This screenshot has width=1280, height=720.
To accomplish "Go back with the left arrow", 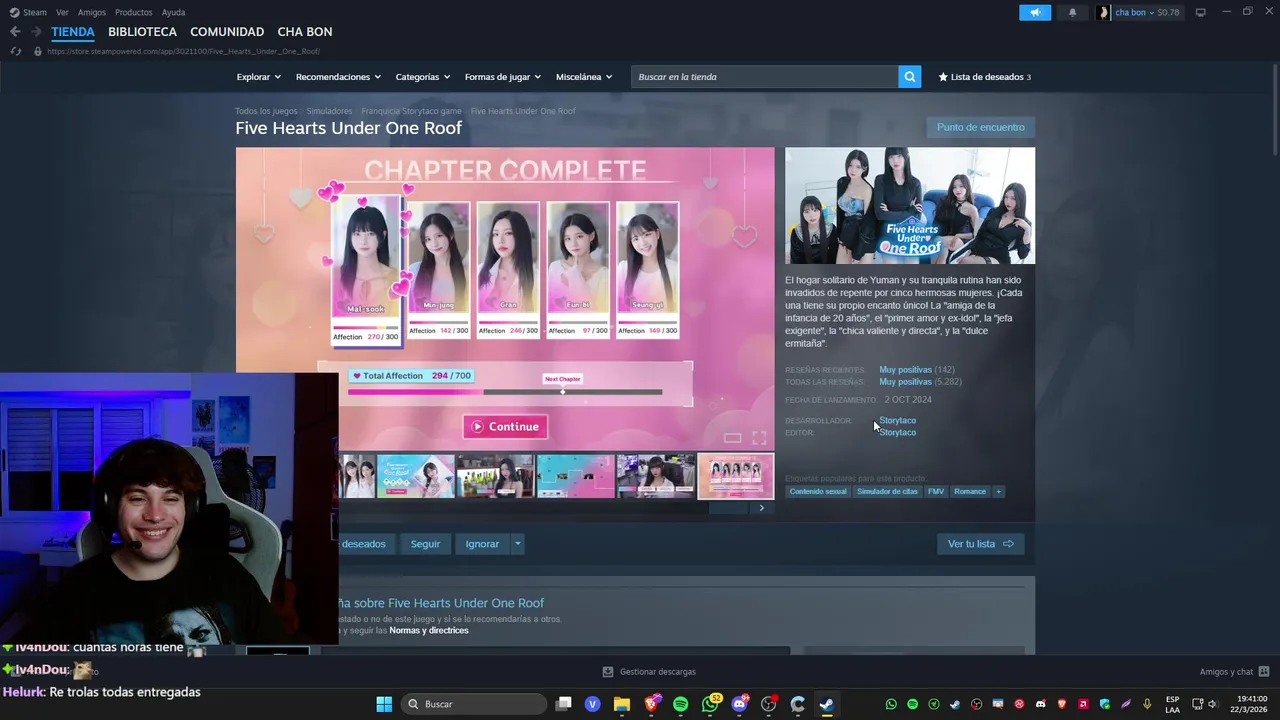I will point(15,32).
